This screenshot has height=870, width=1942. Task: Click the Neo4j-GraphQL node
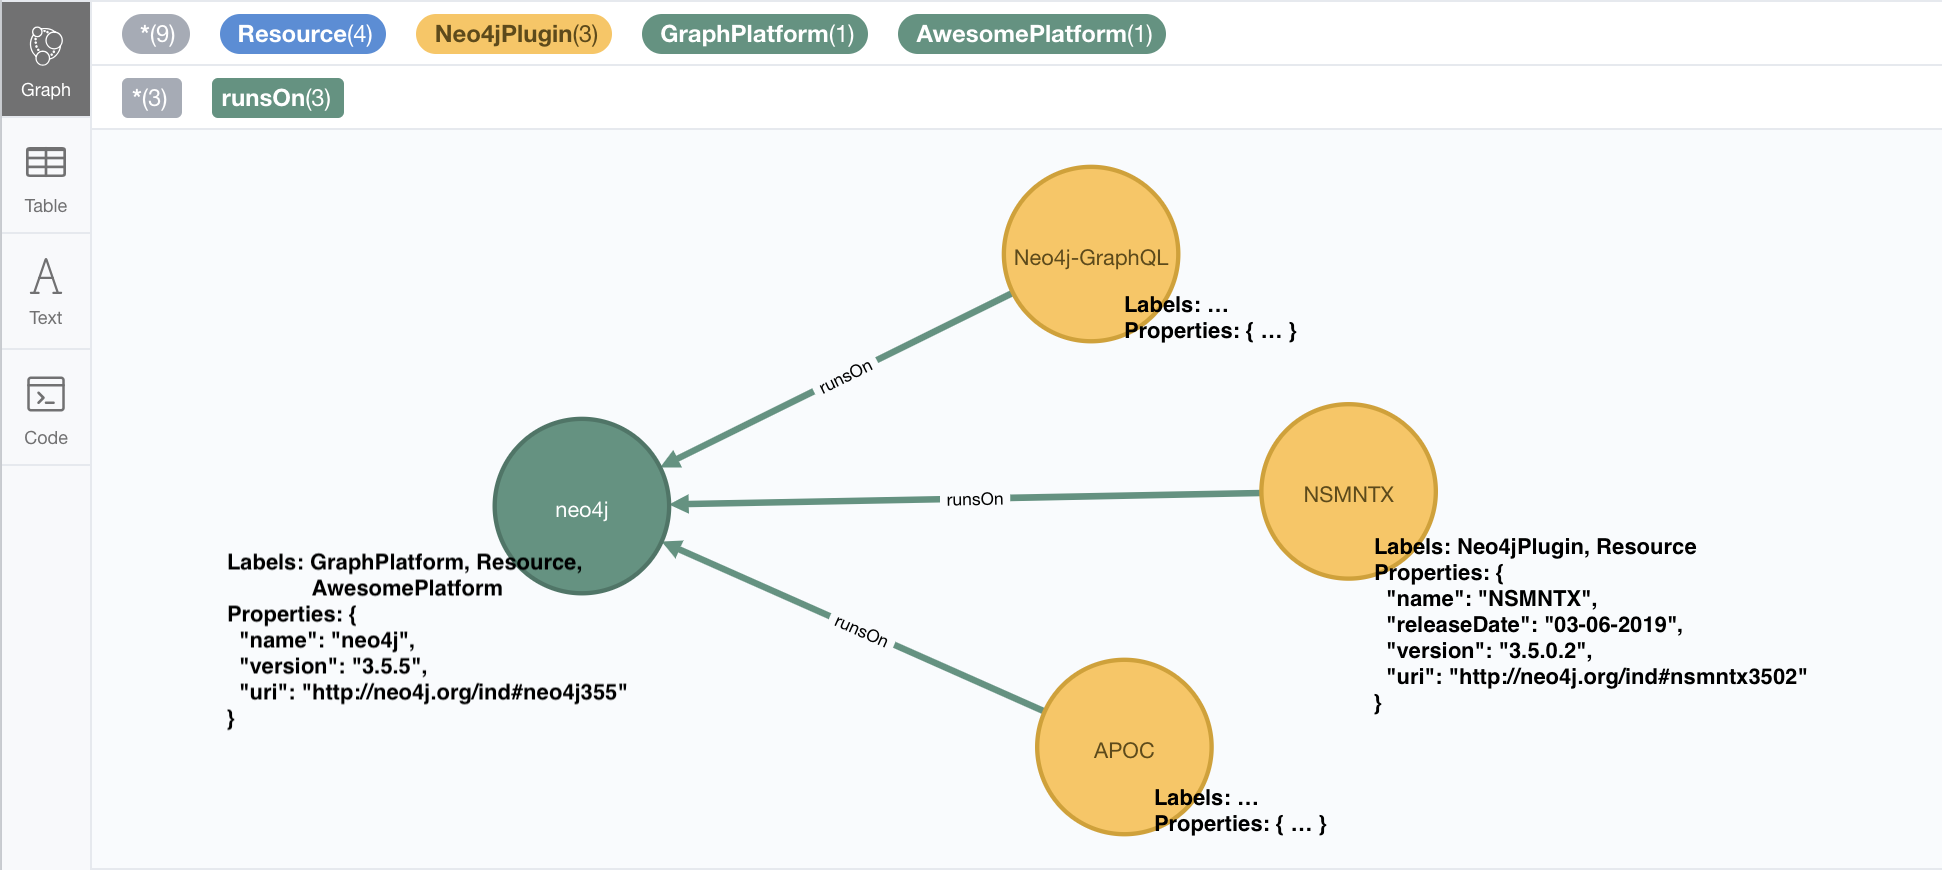(x=1091, y=254)
